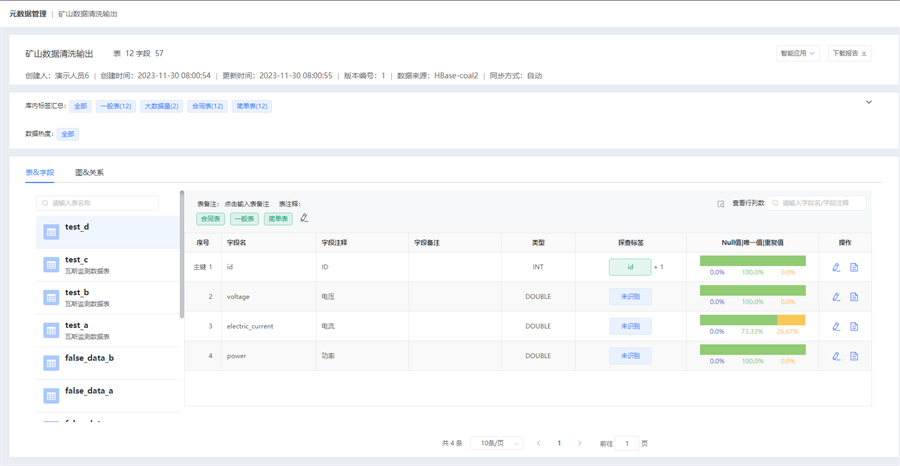Switch to the 图&关系 tab

[89, 173]
